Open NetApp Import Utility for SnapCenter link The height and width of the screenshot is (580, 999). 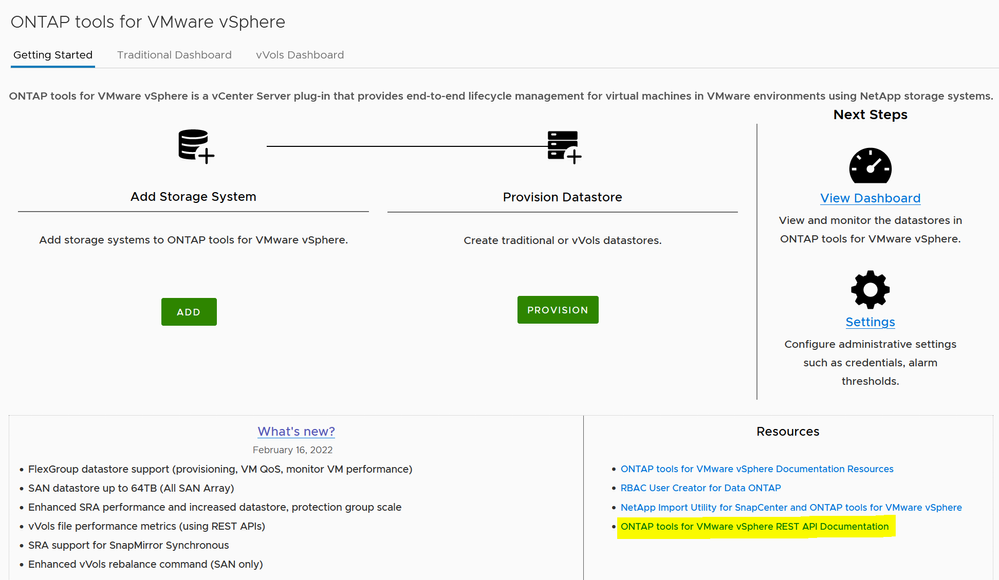[x=791, y=507]
